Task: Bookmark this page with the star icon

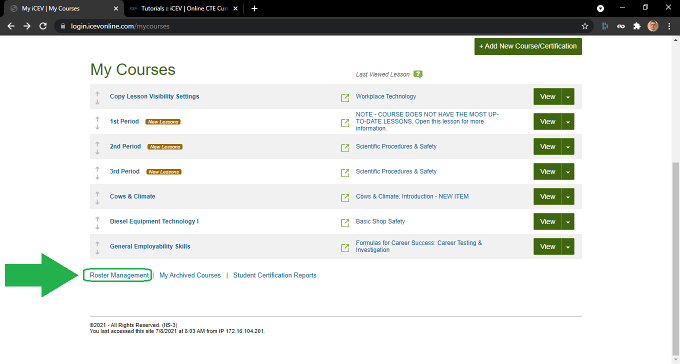Action: point(585,26)
